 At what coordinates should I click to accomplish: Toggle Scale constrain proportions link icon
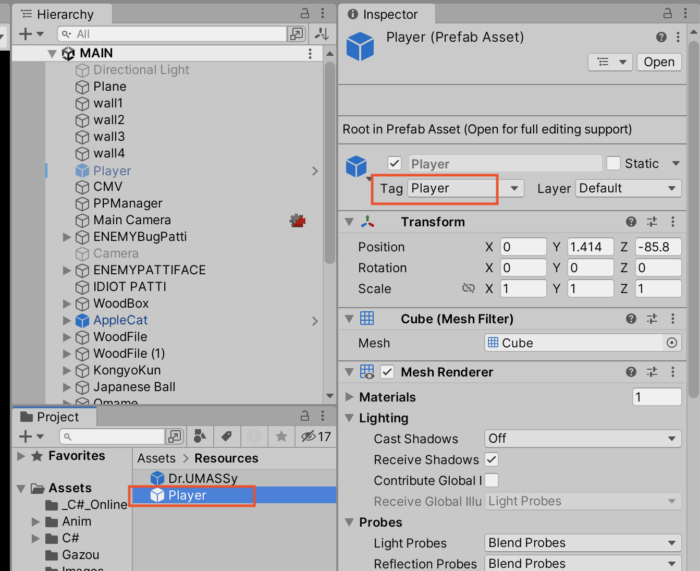tap(468, 288)
